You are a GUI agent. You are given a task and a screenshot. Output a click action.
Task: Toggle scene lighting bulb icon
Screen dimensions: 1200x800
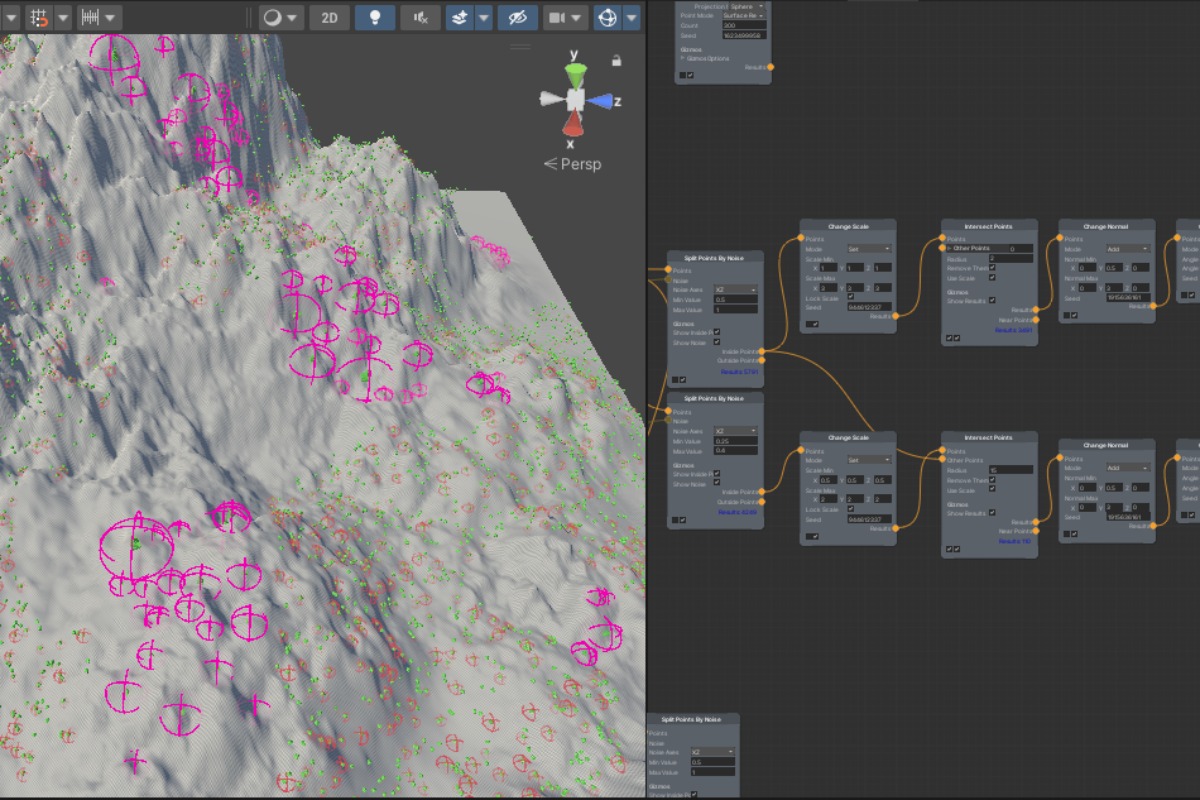pyautogui.click(x=375, y=18)
